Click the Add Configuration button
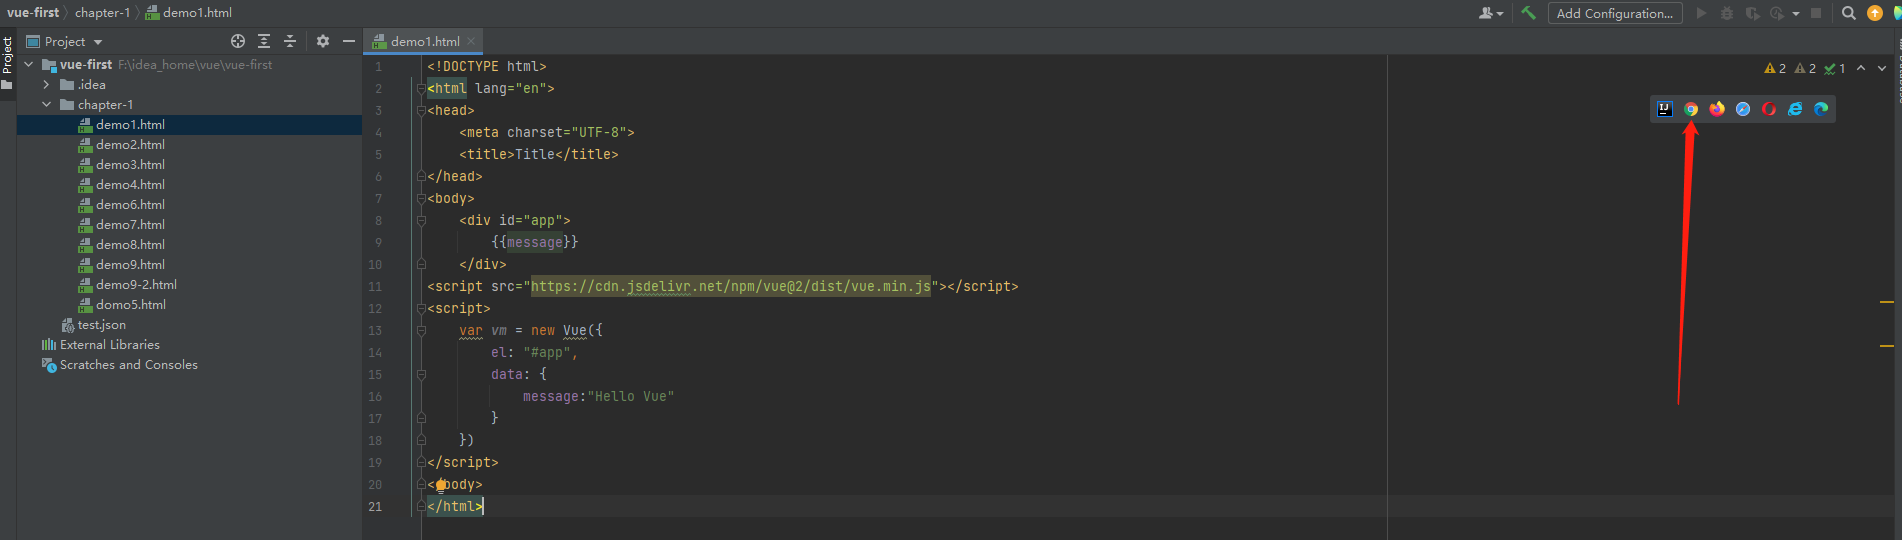Screen dimensions: 1902x540 coord(1615,13)
